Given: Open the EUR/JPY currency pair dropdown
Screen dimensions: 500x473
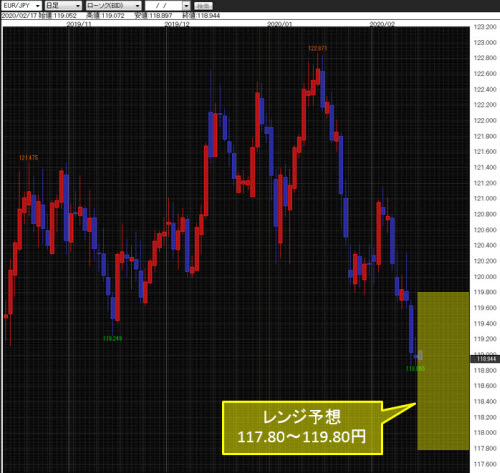Looking at the screenshot, I should (x=22, y=6).
